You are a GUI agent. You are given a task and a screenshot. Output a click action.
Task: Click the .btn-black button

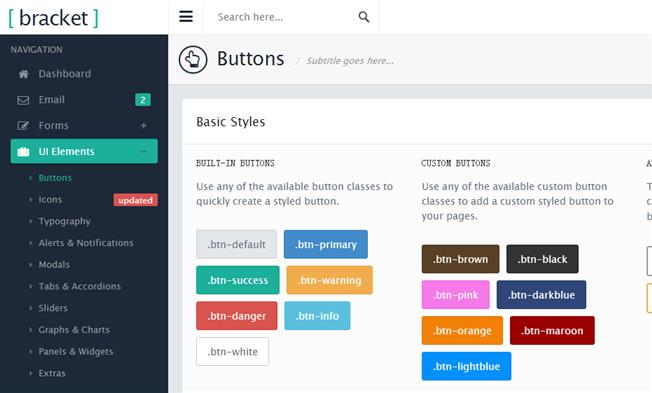(542, 259)
